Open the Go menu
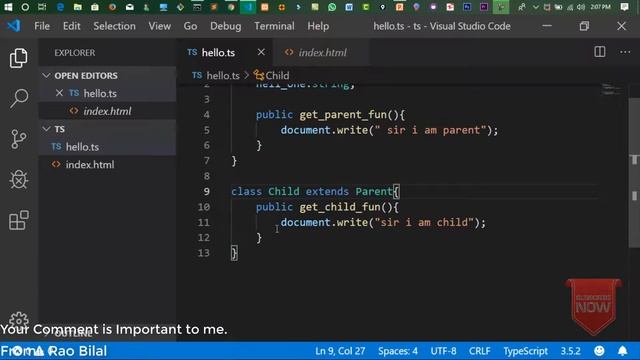Screen dimensions: 640x360 pyautogui.click(x=190, y=26)
